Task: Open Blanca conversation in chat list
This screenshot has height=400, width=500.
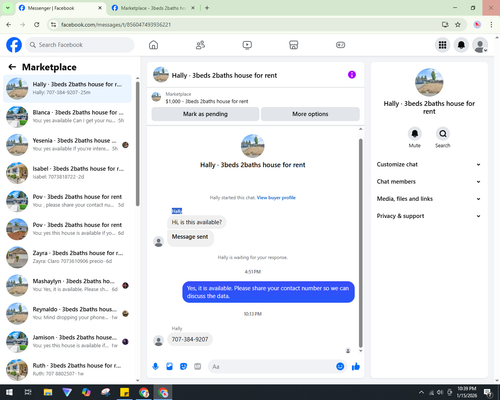Action: coord(67,117)
